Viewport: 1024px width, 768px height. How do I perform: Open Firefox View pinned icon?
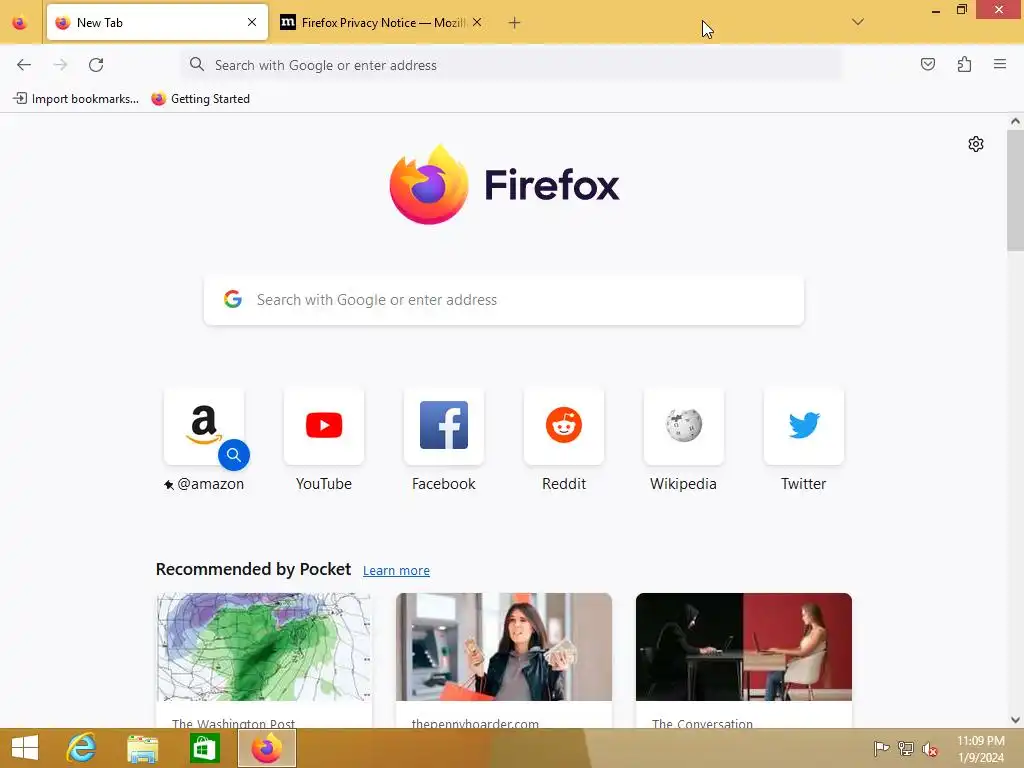tap(20, 23)
